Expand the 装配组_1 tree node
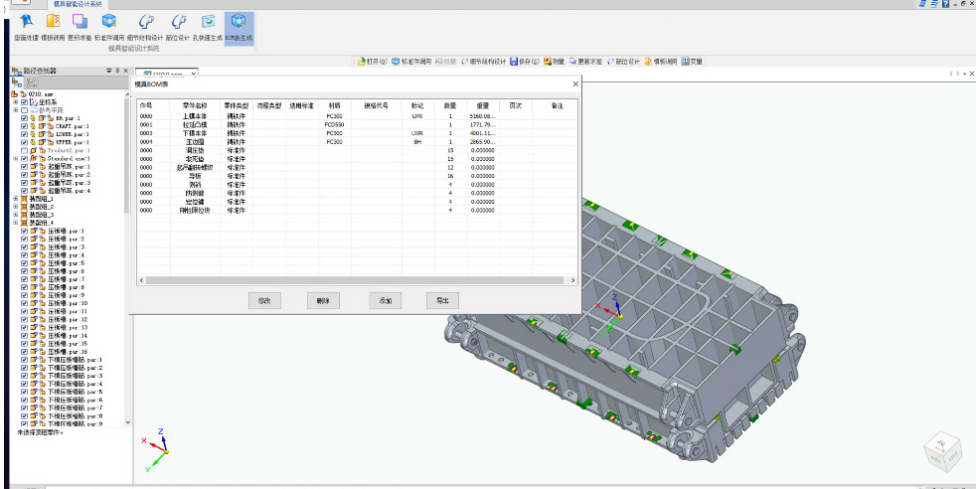Screen dimensions: 976x489 coord(15,199)
